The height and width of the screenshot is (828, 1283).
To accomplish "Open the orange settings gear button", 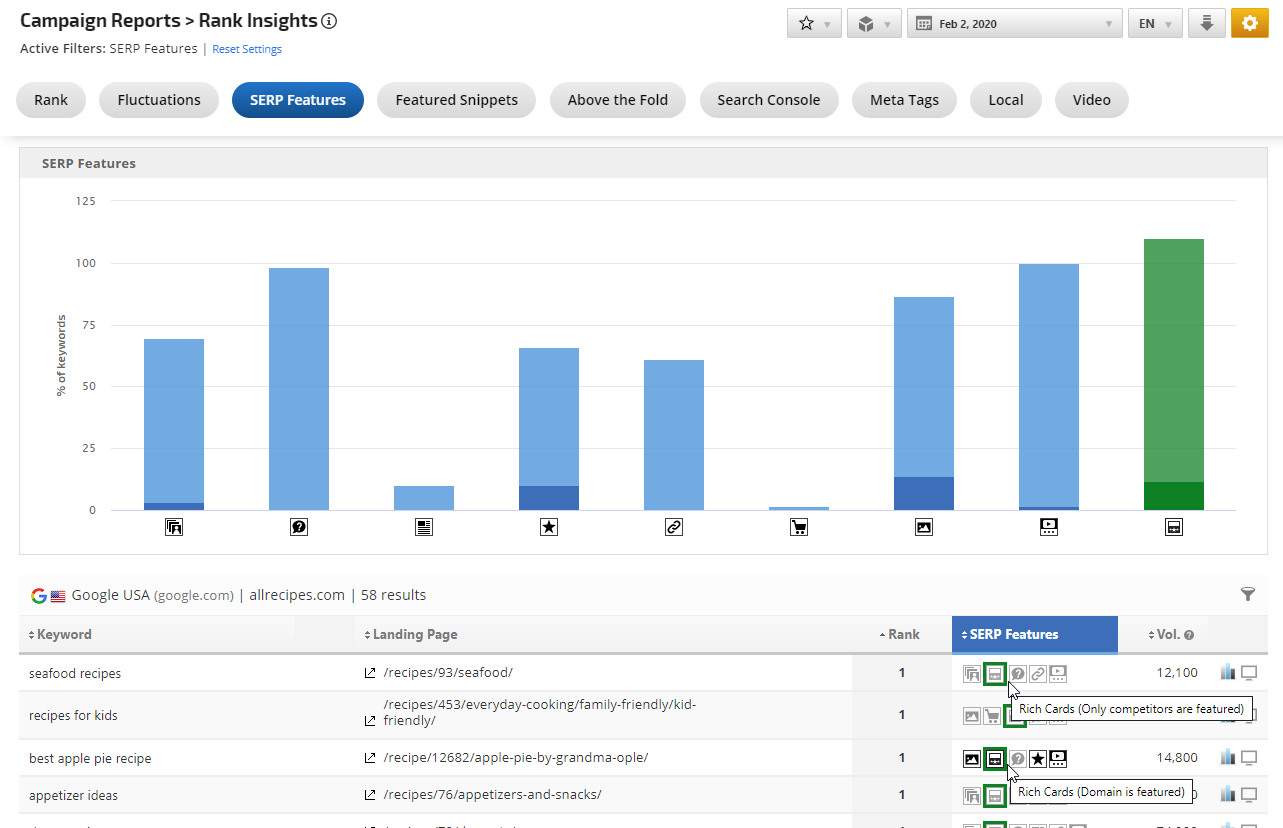I will [1249, 24].
